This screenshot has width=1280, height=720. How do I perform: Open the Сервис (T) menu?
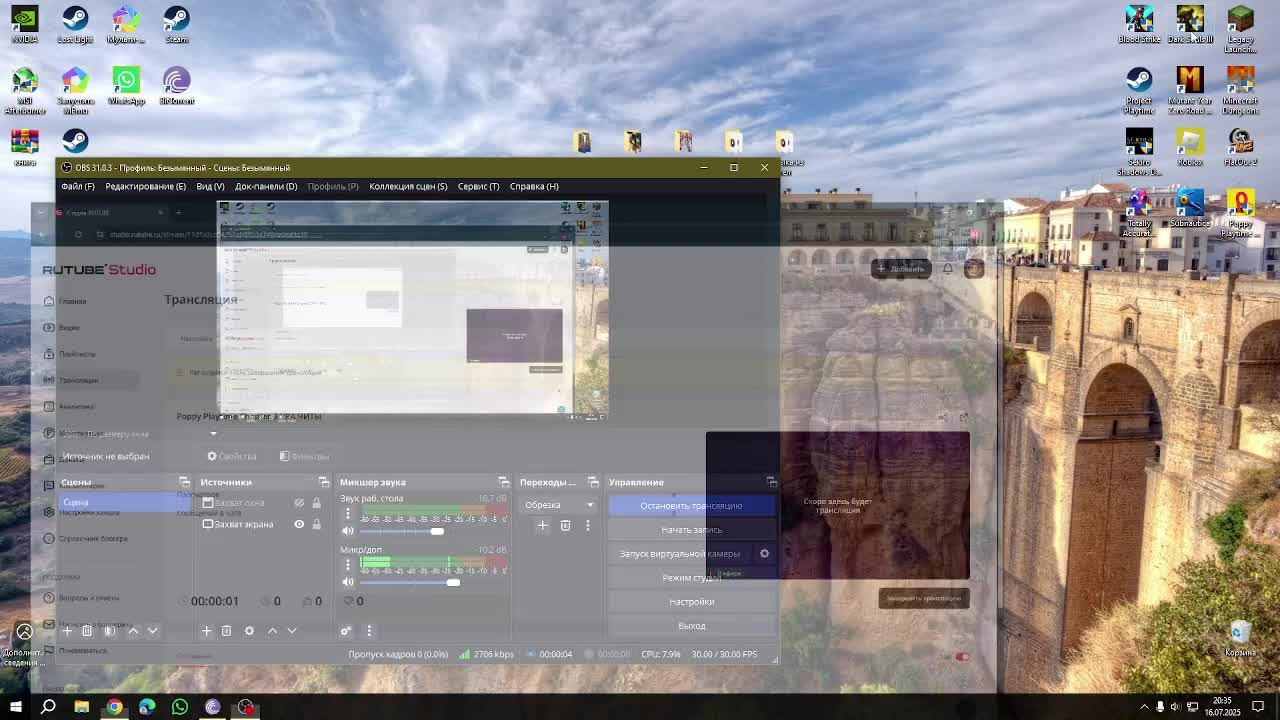[478, 186]
